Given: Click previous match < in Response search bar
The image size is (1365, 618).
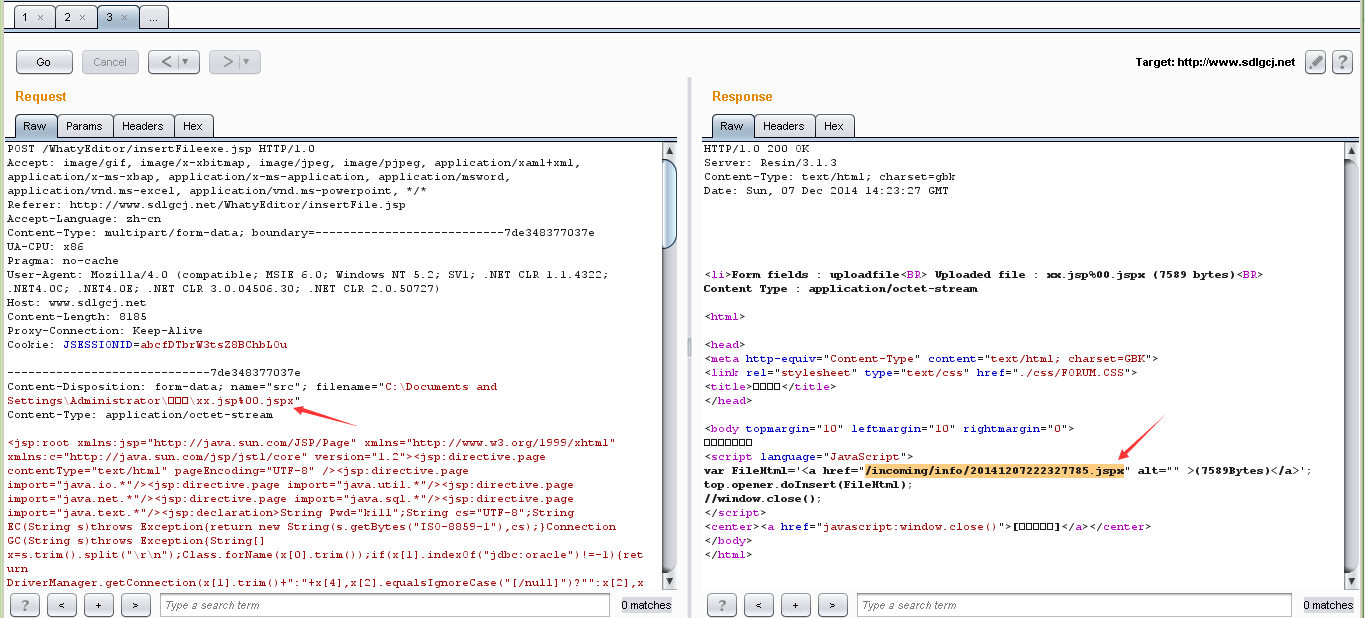Looking at the screenshot, I should 759,605.
